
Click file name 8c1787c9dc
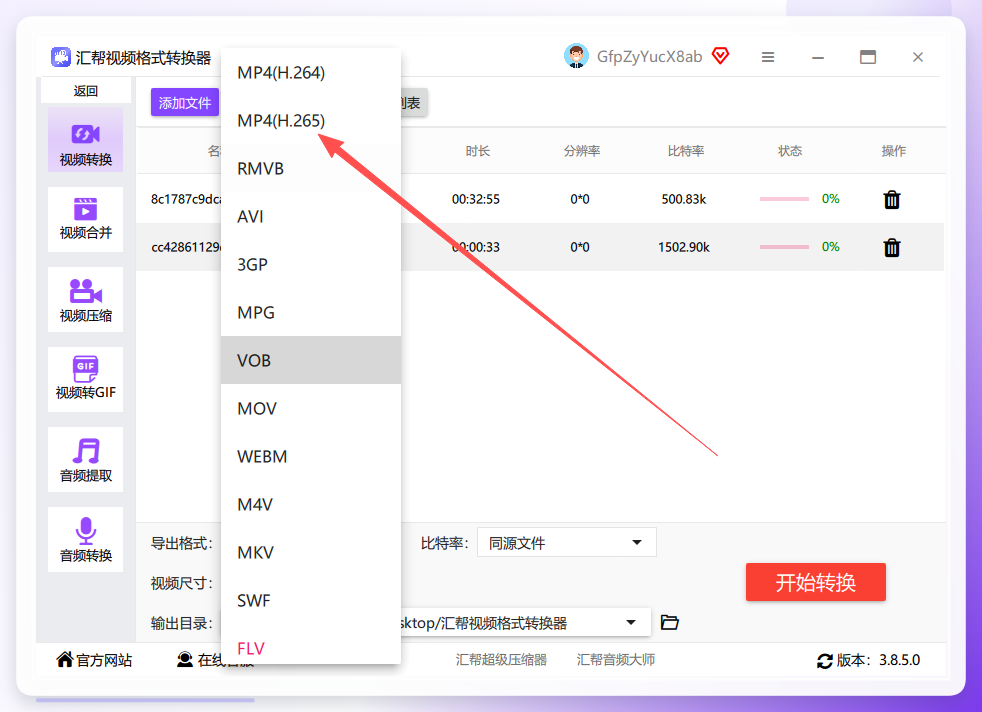[186, 199]
